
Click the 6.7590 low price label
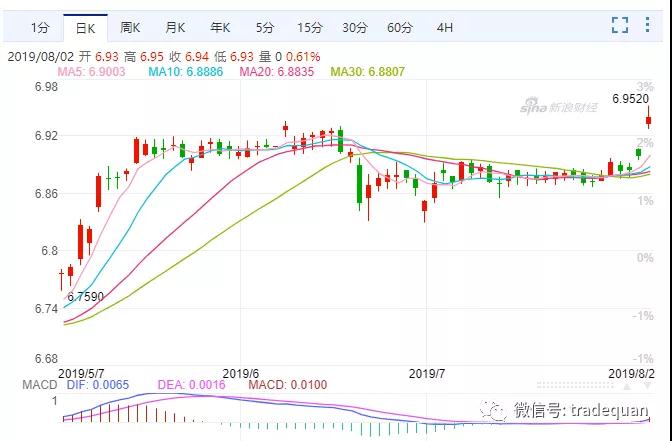pos(85,297)
